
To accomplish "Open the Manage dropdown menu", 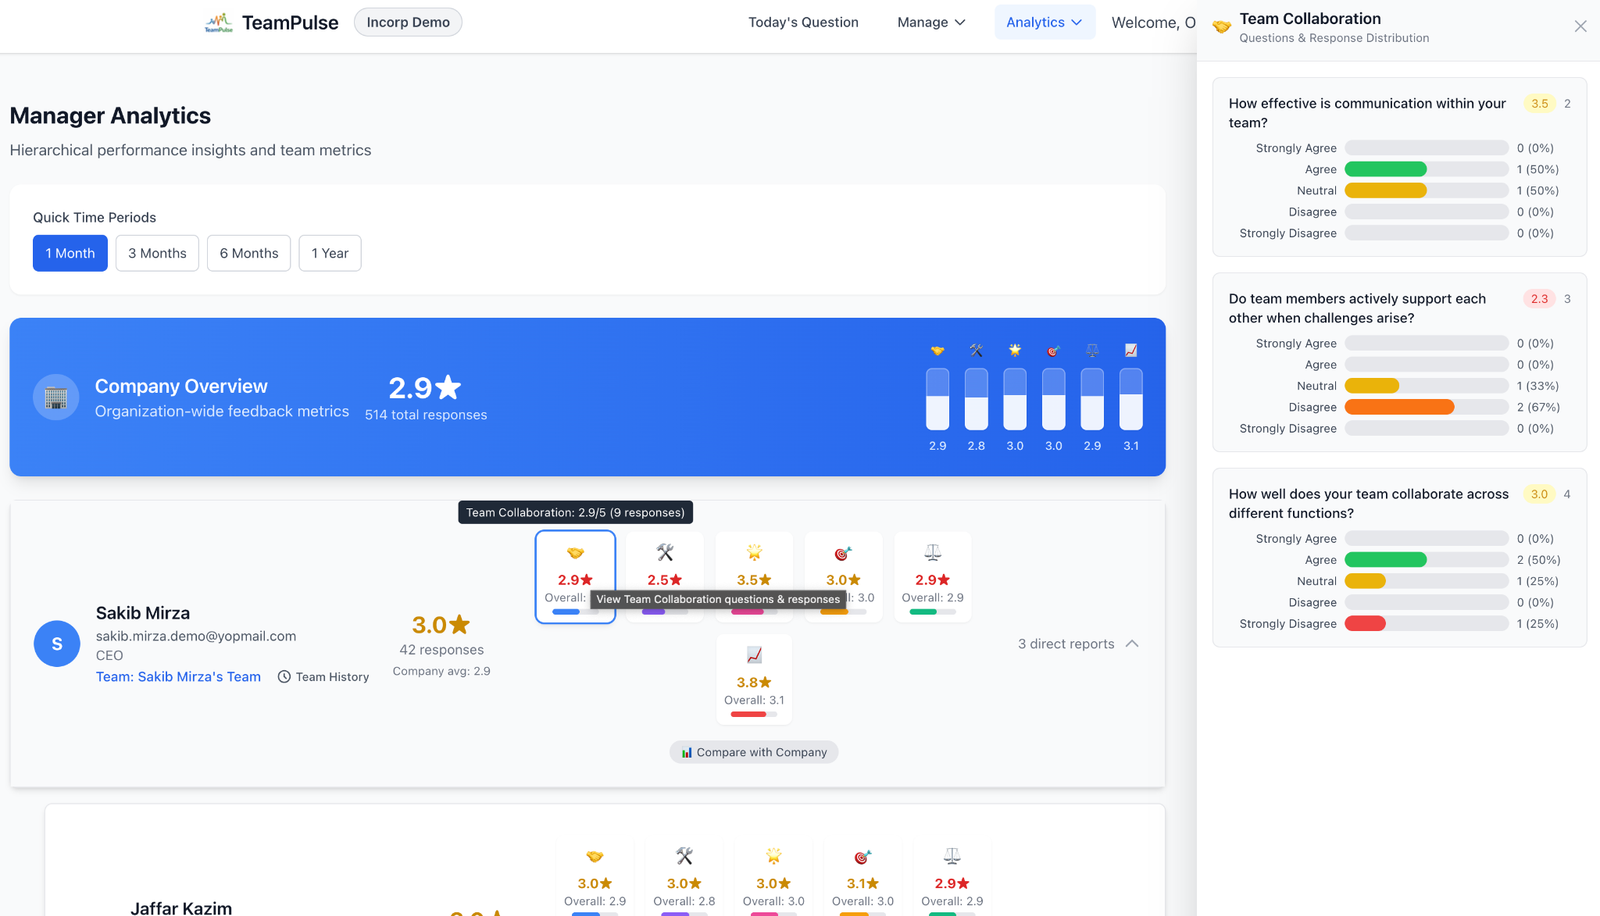I will 931,22.
